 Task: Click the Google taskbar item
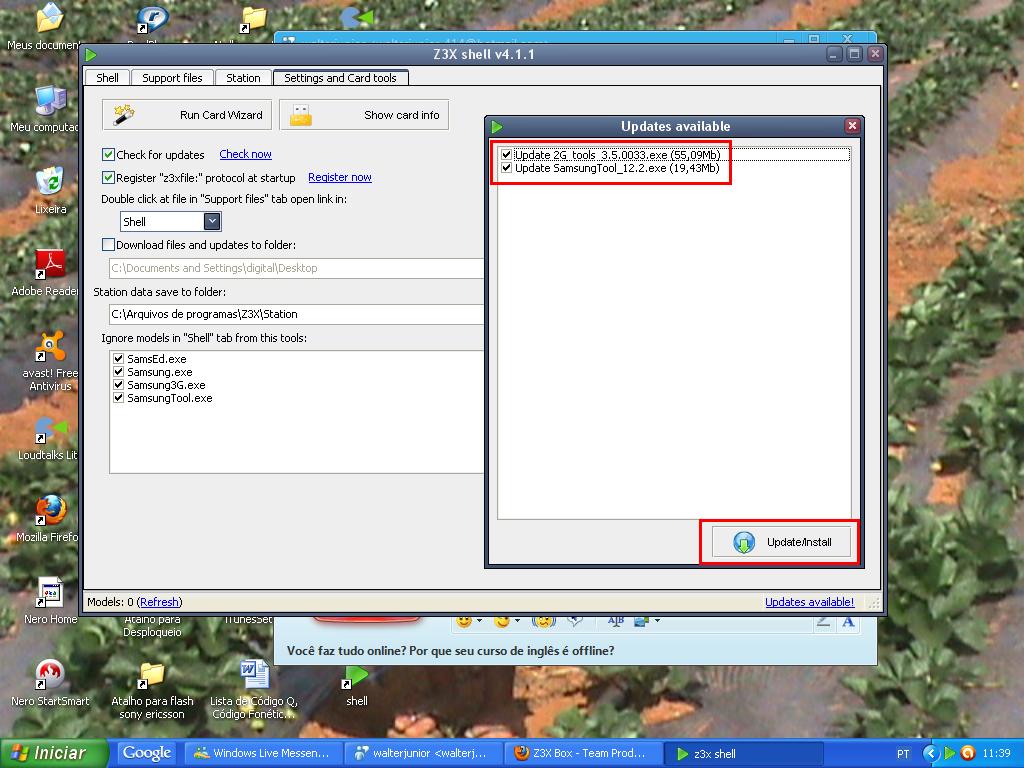(147, 753)
